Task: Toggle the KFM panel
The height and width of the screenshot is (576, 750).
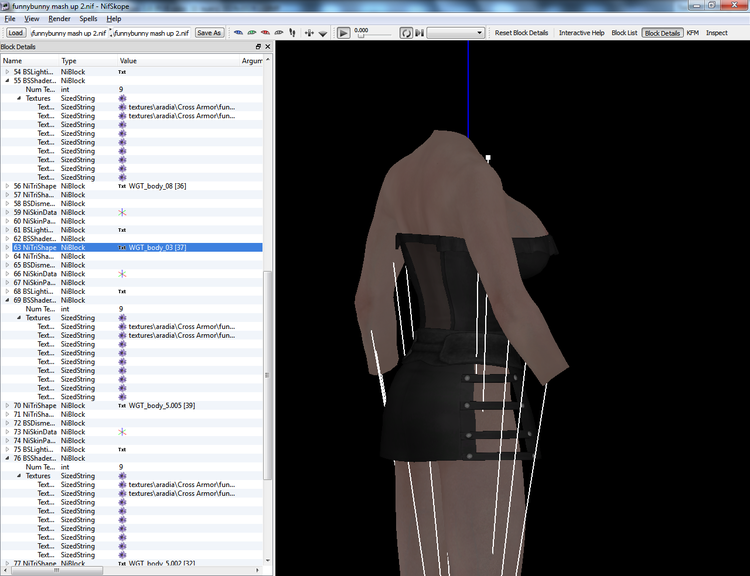Action: [693, 33]
